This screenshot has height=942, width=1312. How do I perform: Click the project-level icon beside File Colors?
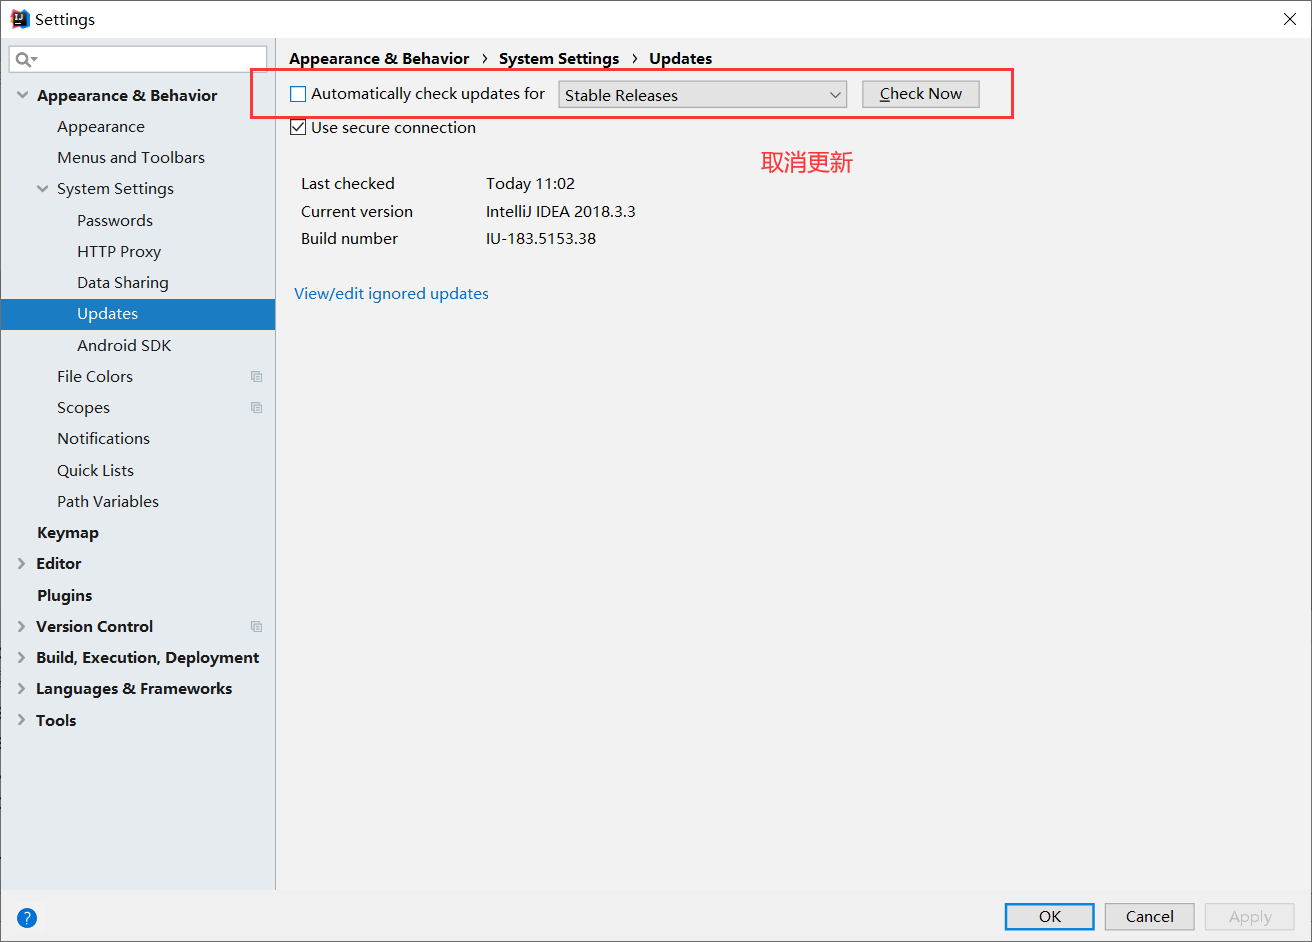(x=257, y=377)
